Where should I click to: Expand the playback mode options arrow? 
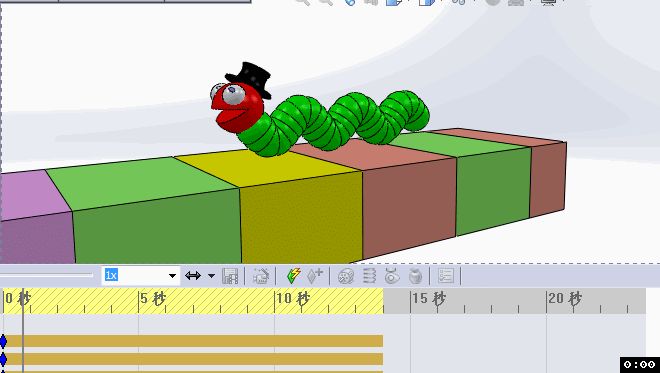211,276
